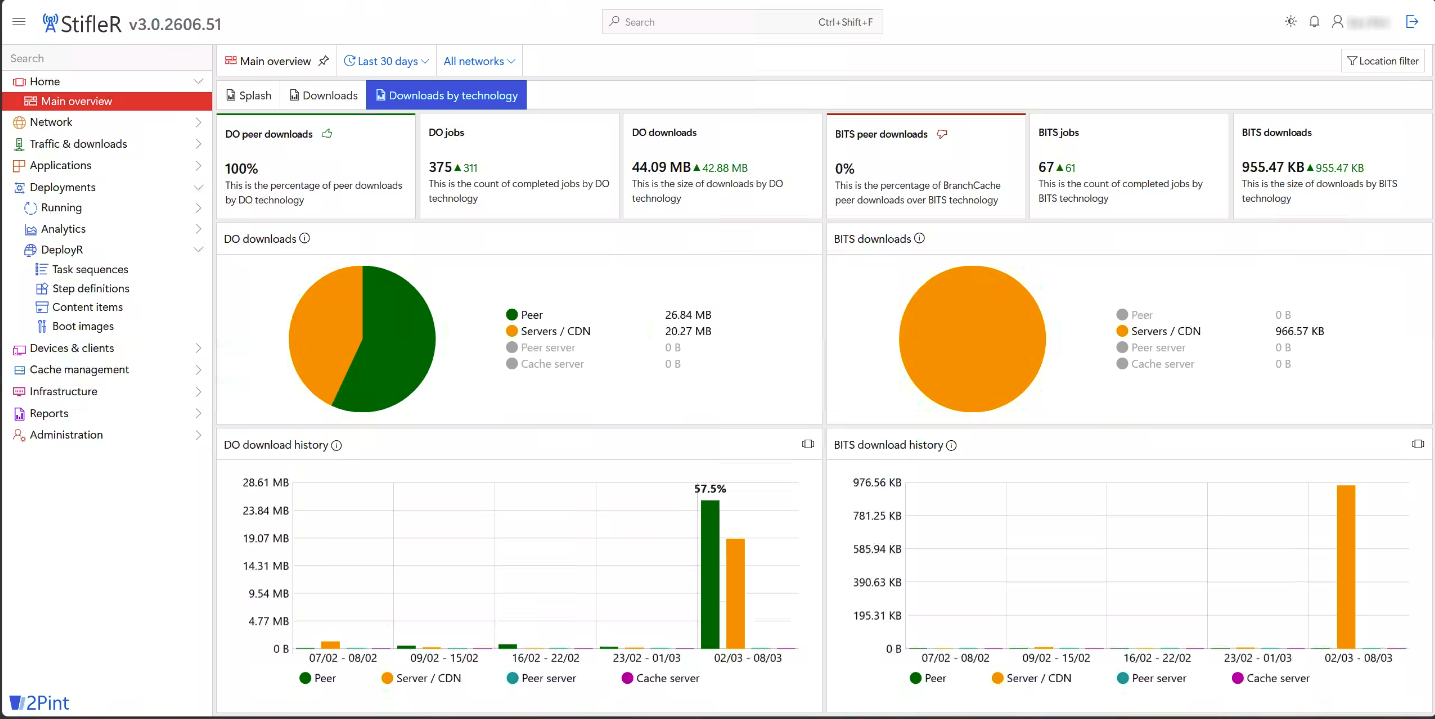Screen dimensions: 1435x719
Task: Toggle Peer server in DO history legend
Action: (x=540, y=678)
